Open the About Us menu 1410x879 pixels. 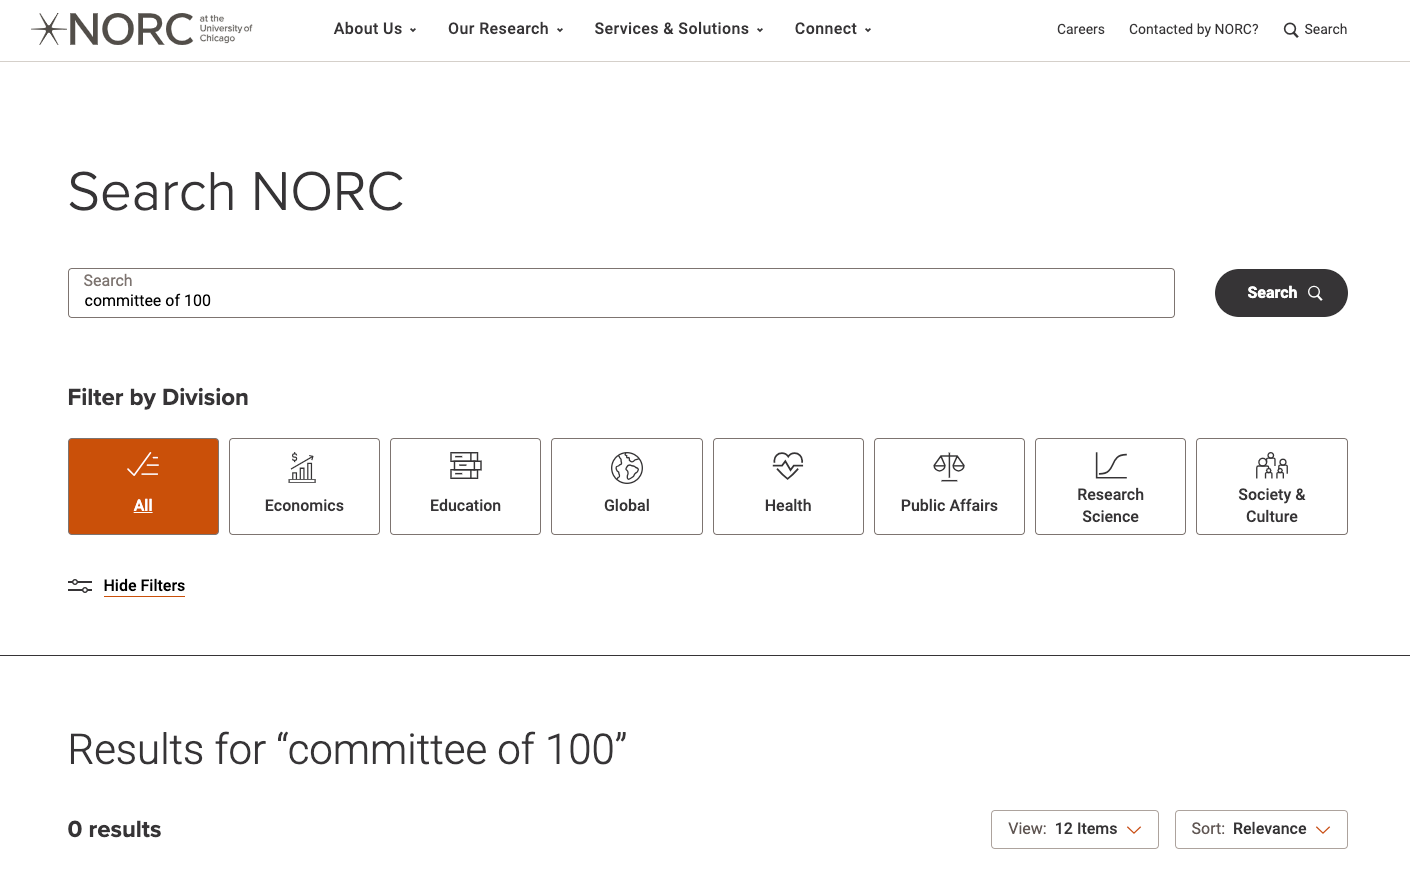(375, 29)
